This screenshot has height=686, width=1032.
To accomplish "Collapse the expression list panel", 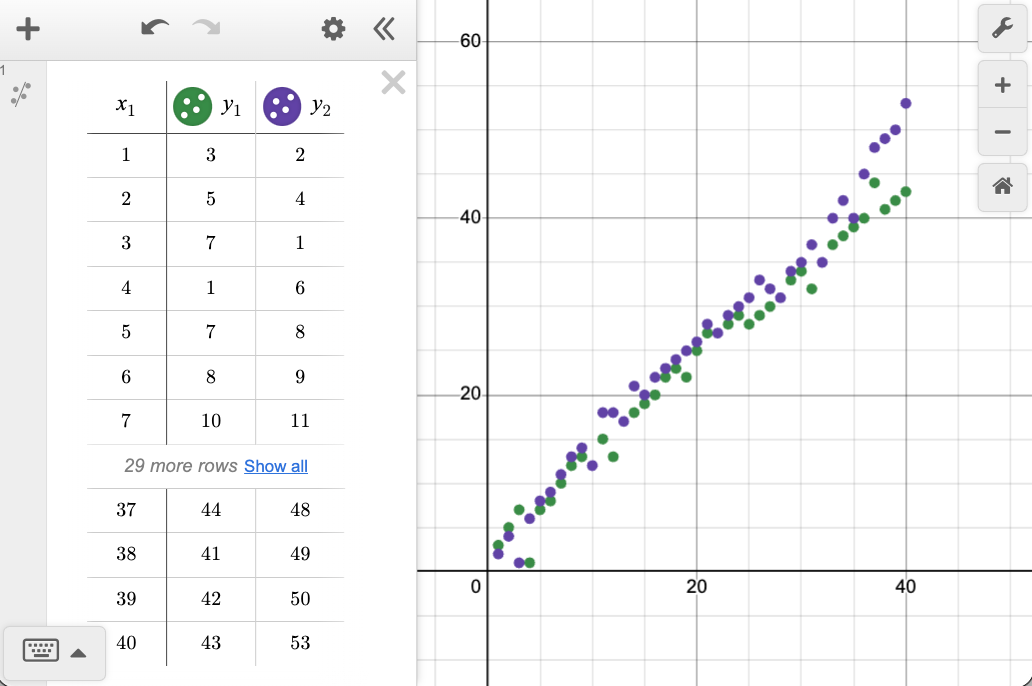I will click(x=384, y=29).
